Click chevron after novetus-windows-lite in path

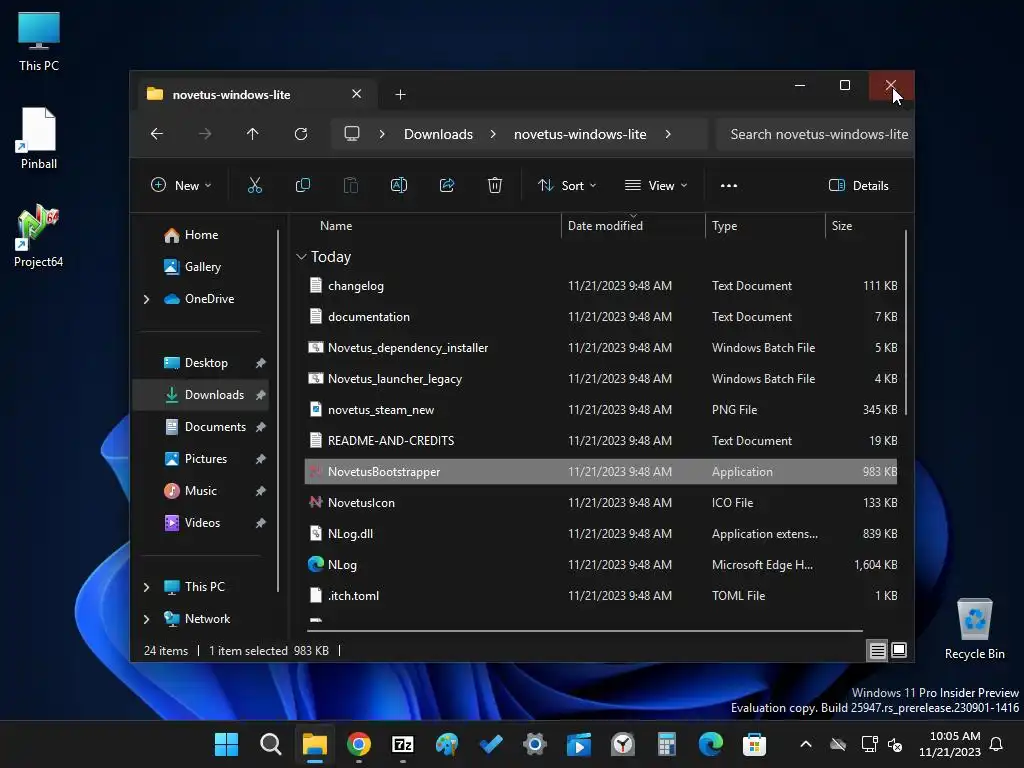(x=667, y=134)
